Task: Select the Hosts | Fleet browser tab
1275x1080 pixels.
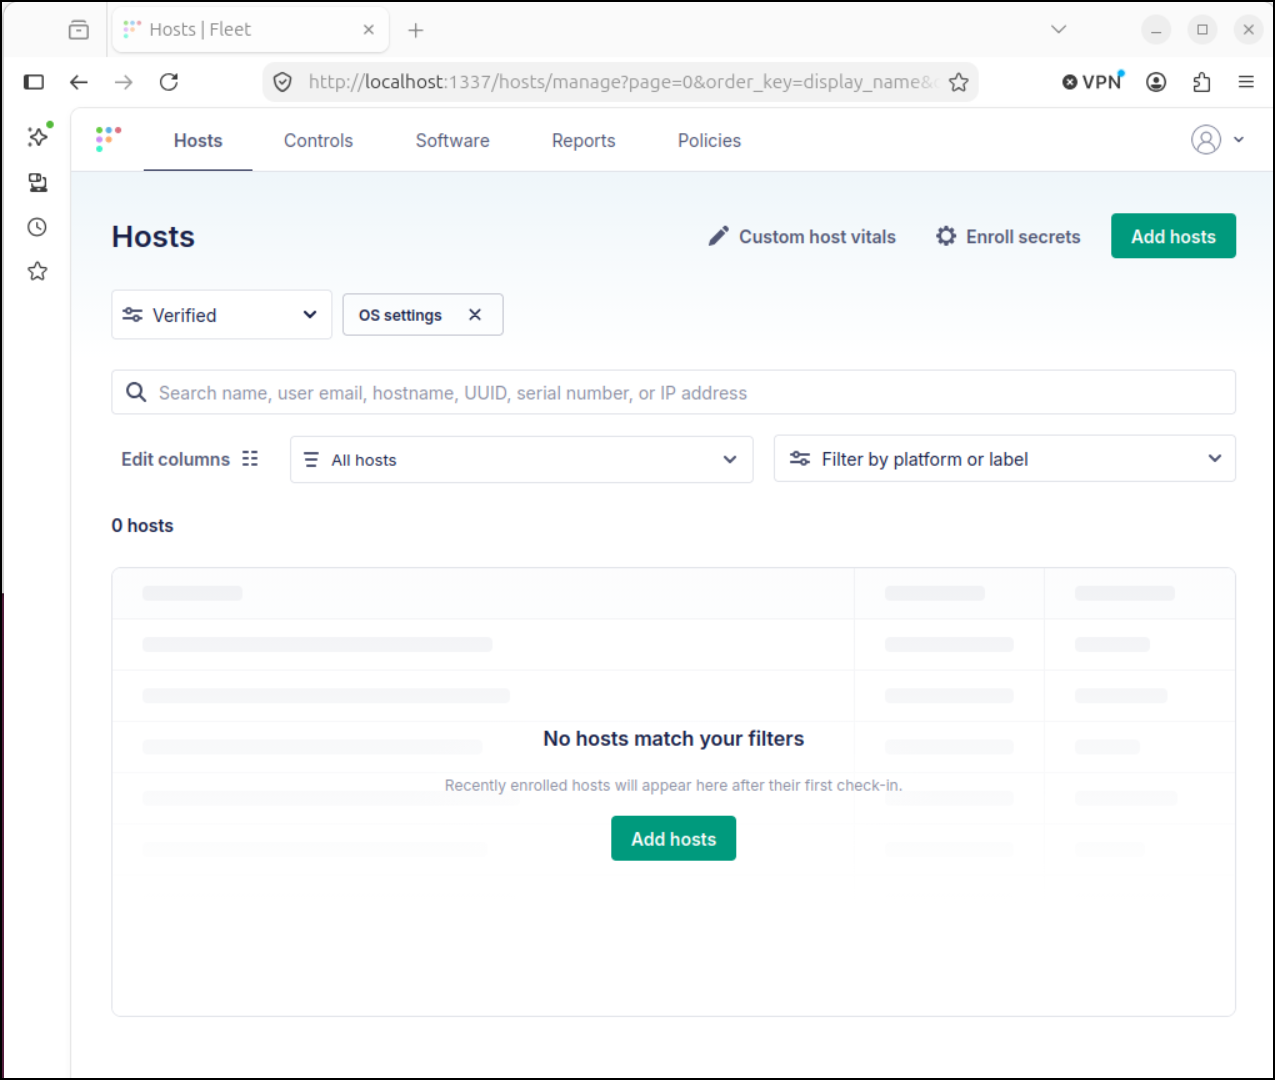Action: 251,30
